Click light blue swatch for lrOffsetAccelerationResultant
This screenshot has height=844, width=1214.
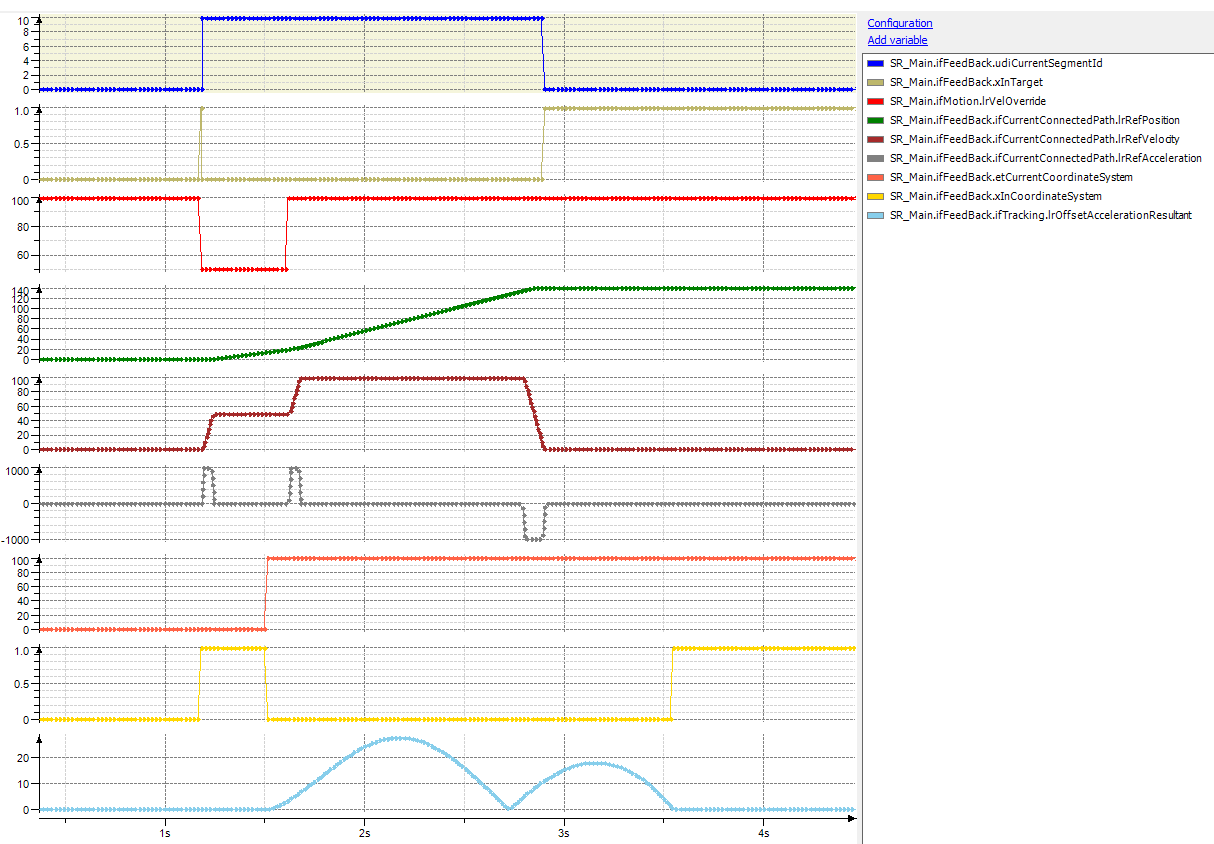pos(875,215)
